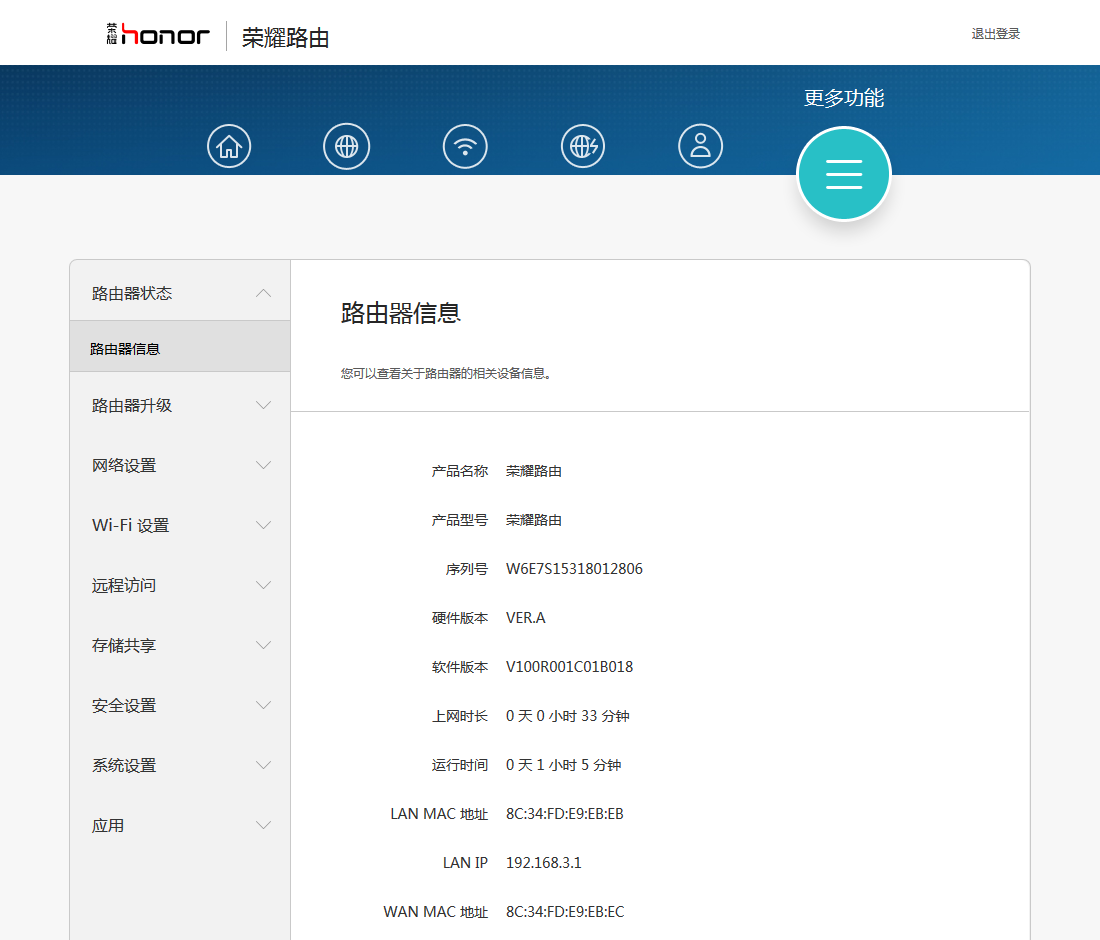Open the user account person icon
The height and width of the screenshot is (940, 1100).
700,147
